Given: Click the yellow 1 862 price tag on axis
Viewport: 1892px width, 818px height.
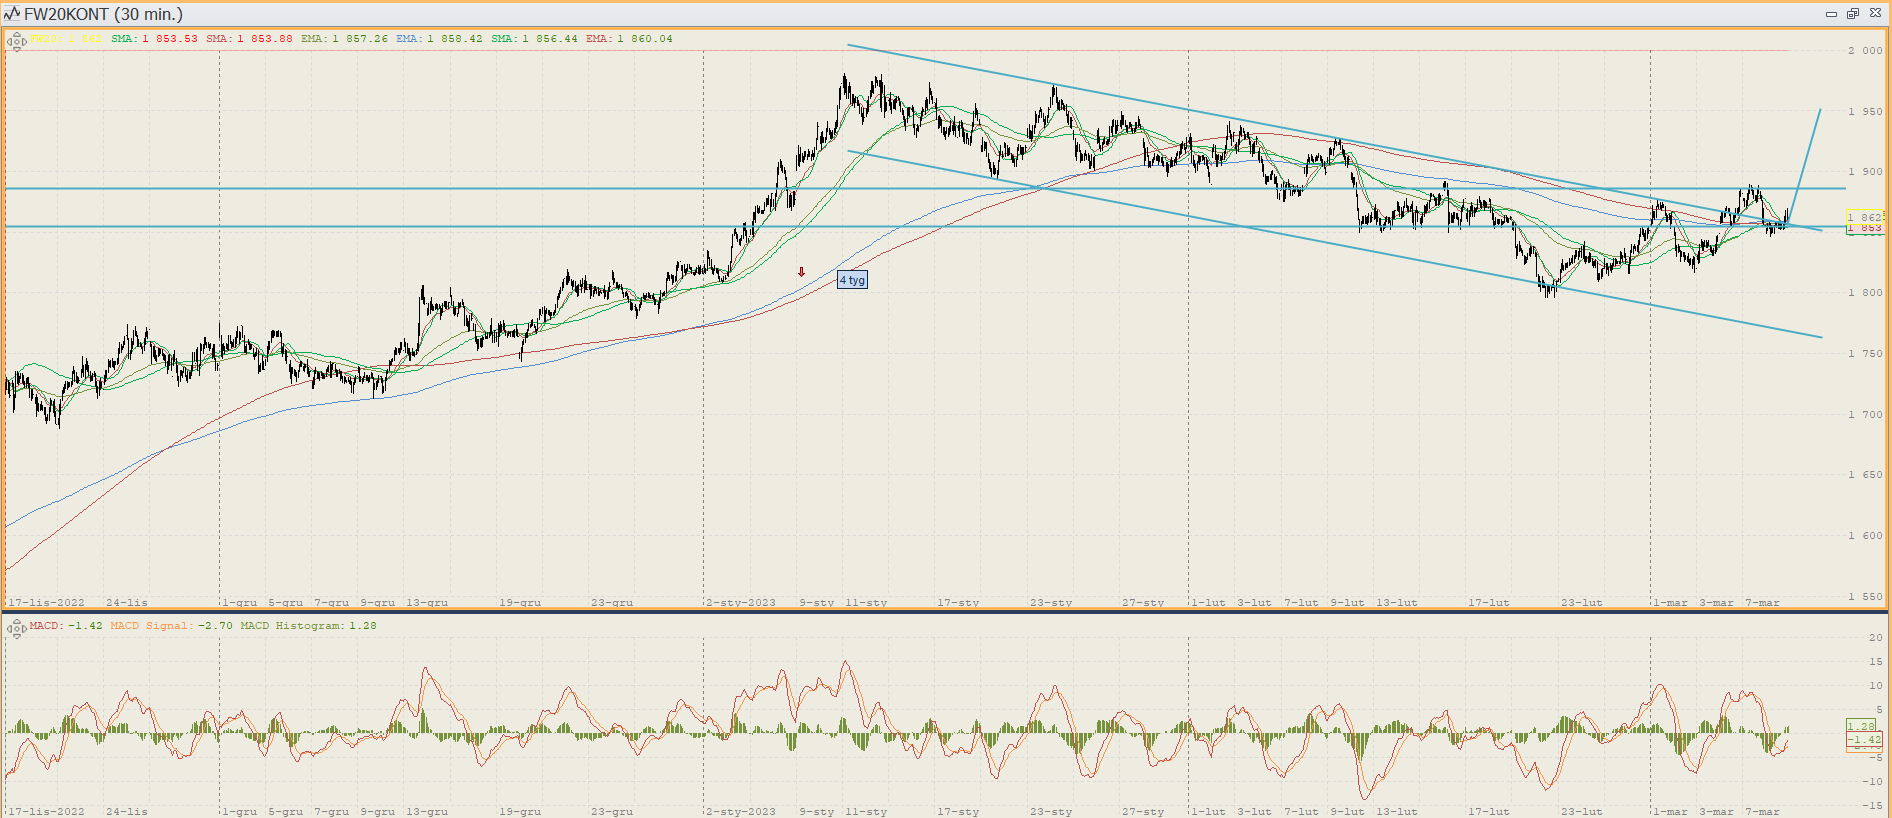Looking at the screenshot, I should 1865,217.
